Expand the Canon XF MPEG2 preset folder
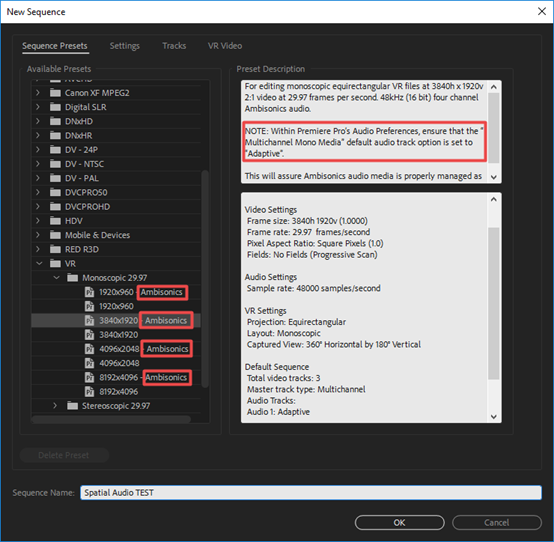 click(x=38, y=93)
